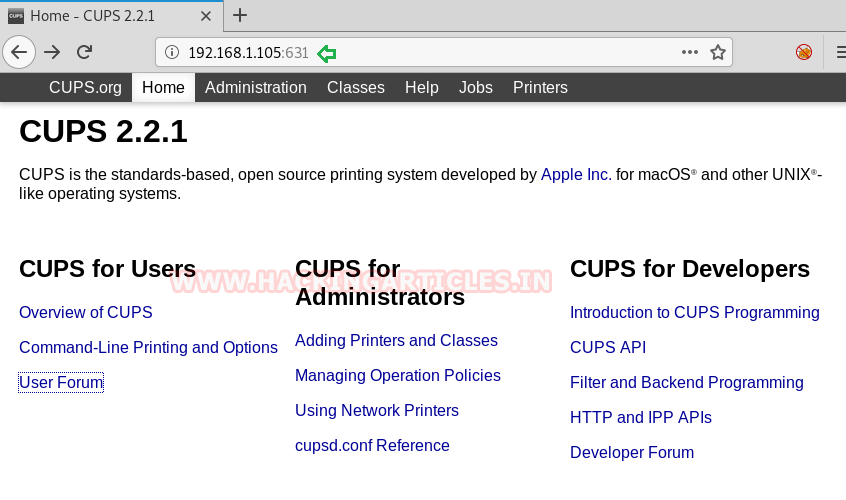The height and width of the screenshot is (500, 846).
Task: Select the Home - CUPS 2.2.1 browser tab
Action: (111, 16)
